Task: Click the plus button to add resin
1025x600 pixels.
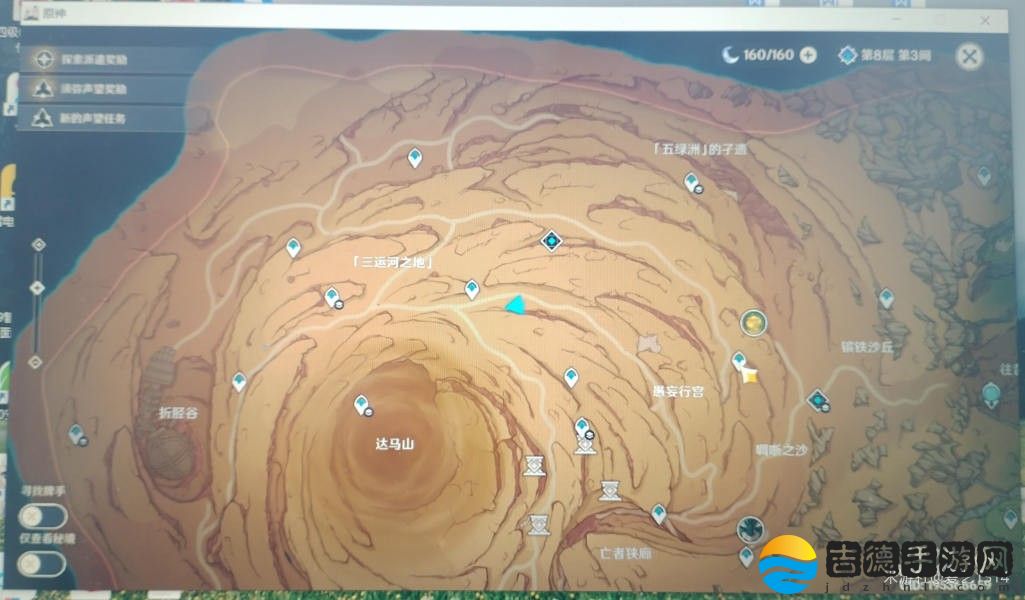Action: pyautogui.click(x=808, y=55)
